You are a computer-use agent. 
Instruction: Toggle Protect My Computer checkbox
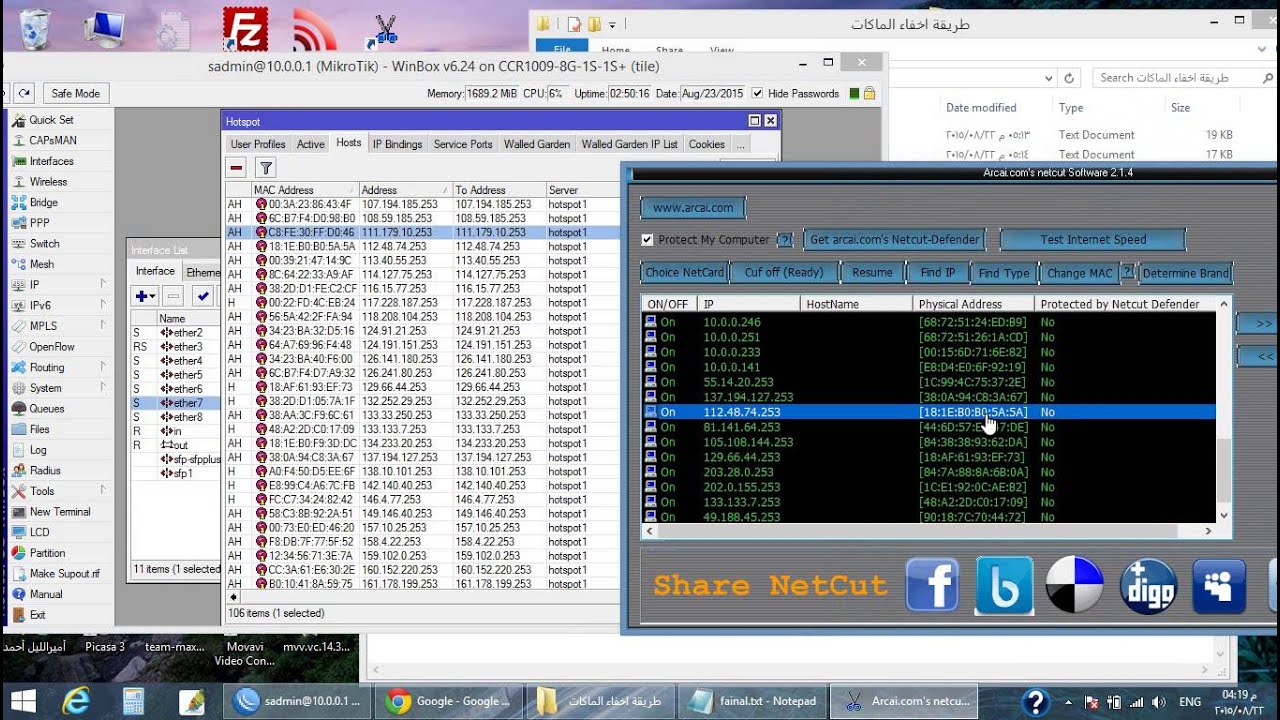tap(647, 240)
